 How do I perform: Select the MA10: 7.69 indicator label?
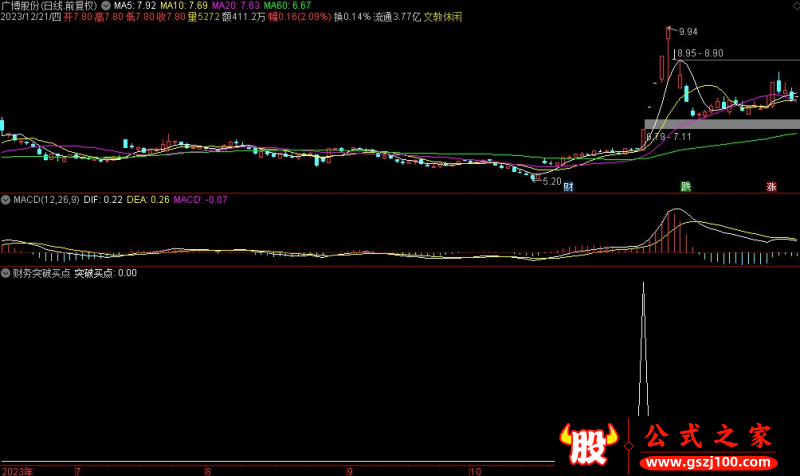(184, 6)
